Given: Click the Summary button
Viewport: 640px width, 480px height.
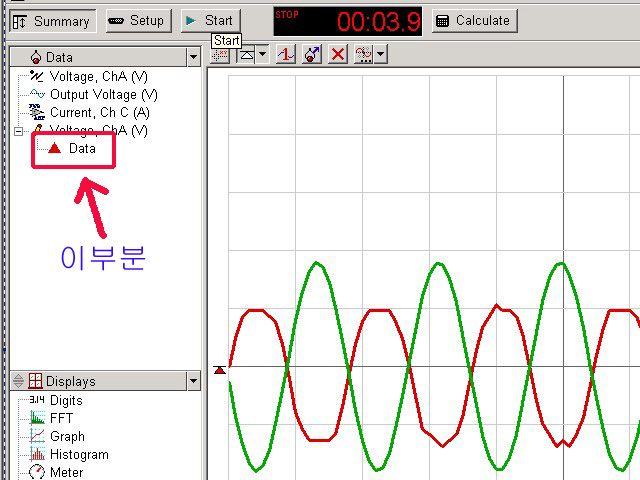Looking at the screenshot, I should click(53, 20).
